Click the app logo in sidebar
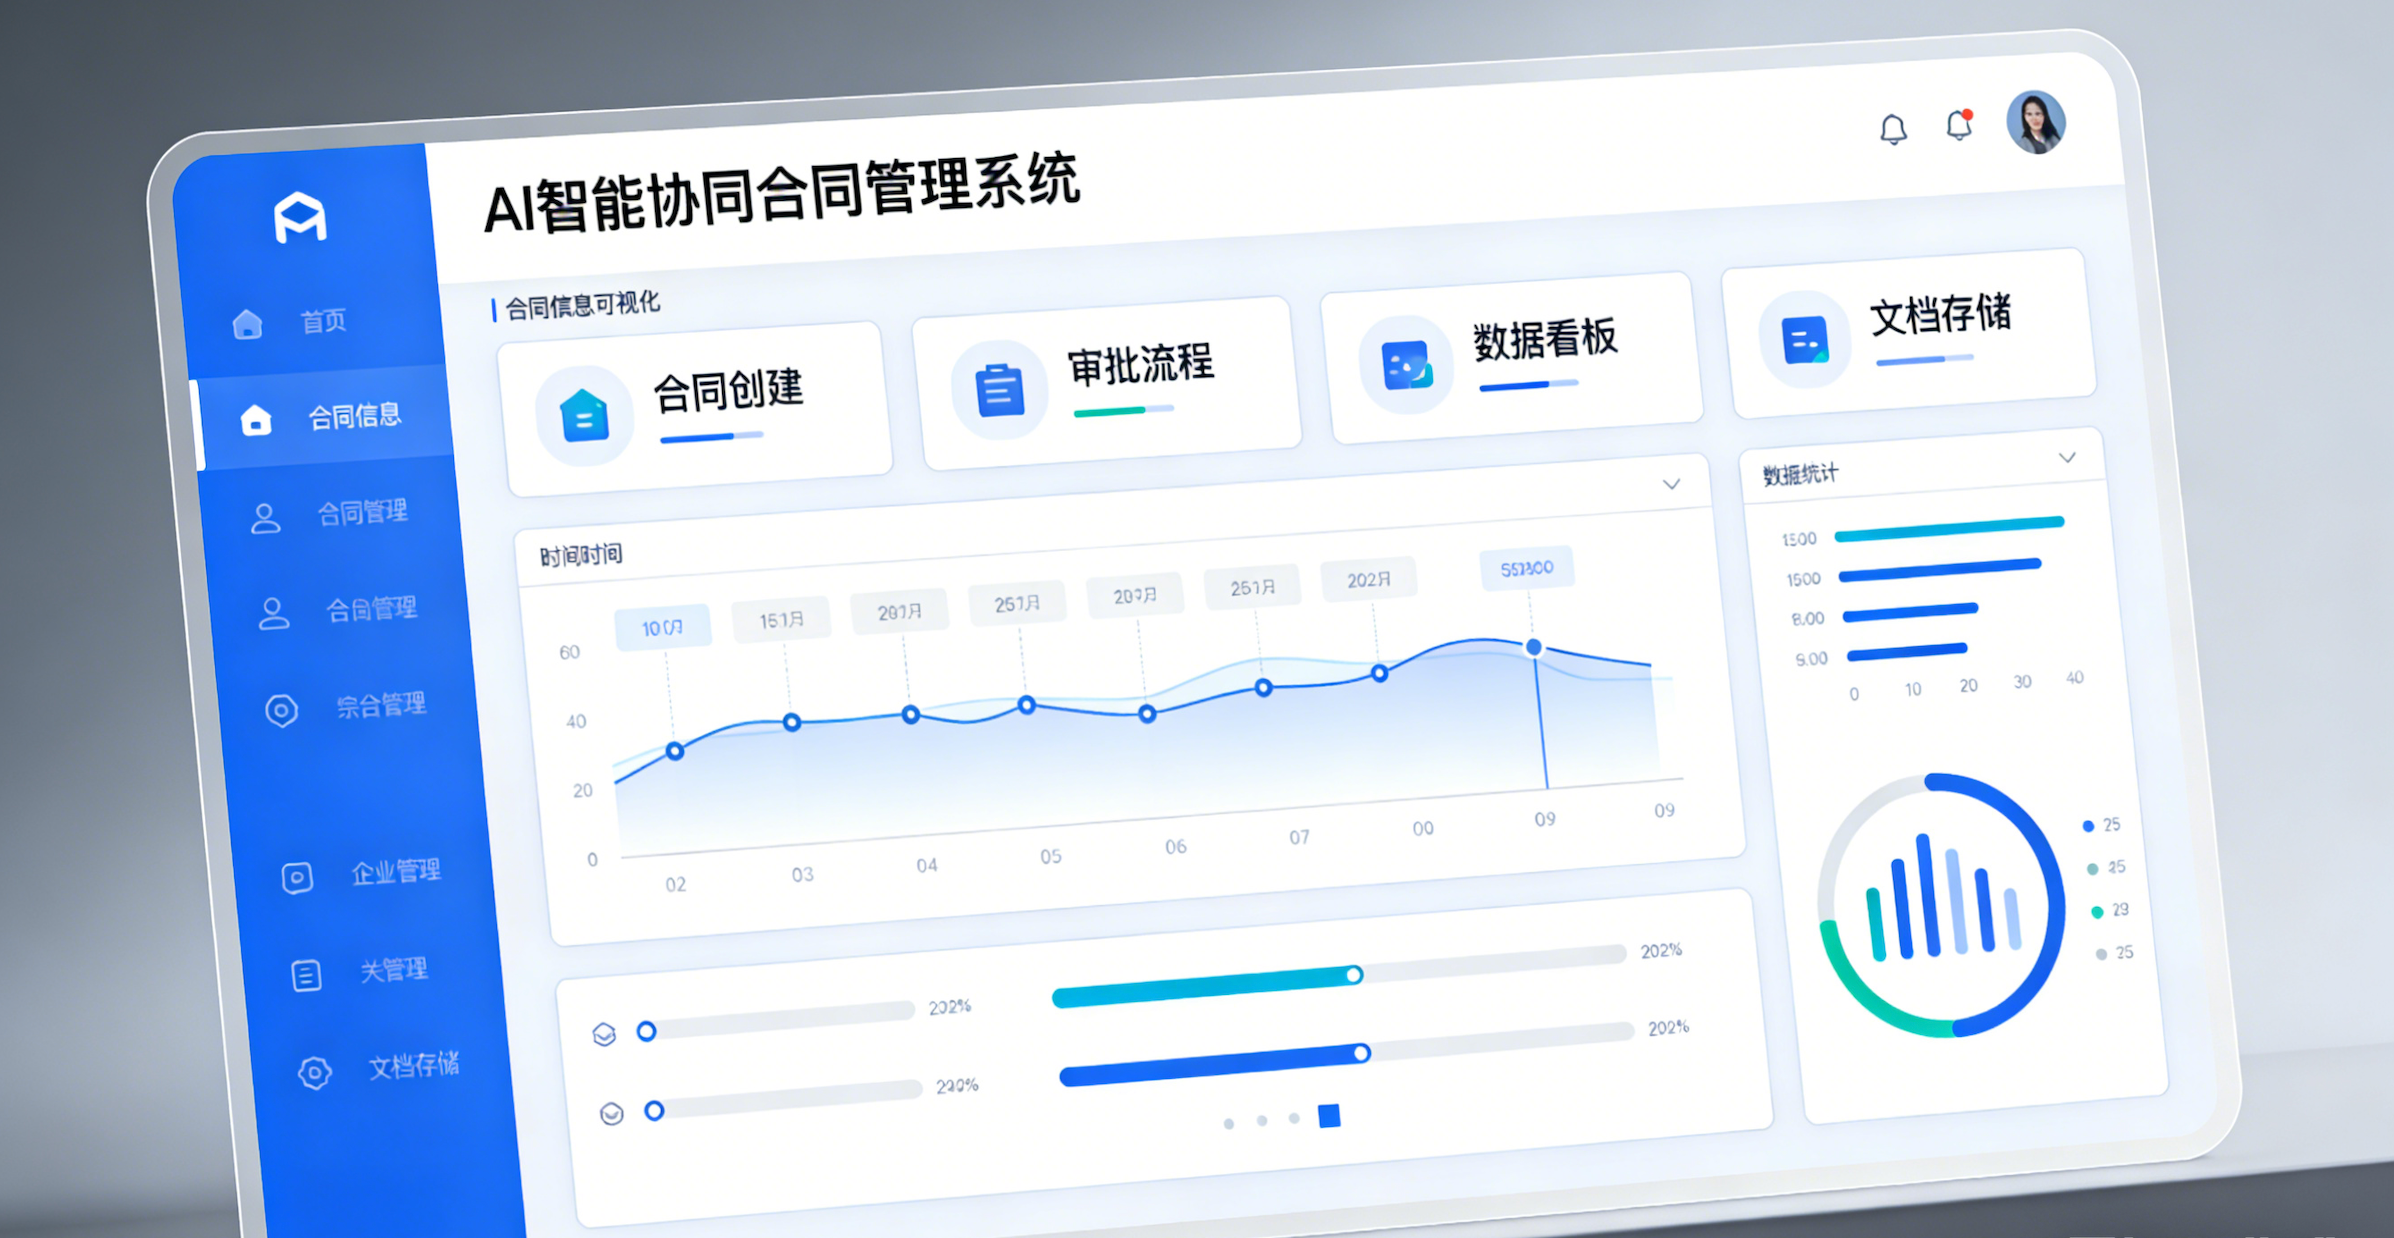Viewport: 2394px width, 1238px height. point(300,217)
